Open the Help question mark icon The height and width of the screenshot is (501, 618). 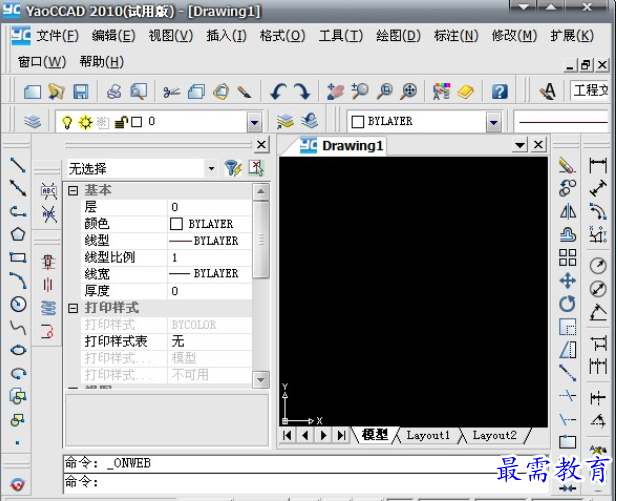point(499,92)
